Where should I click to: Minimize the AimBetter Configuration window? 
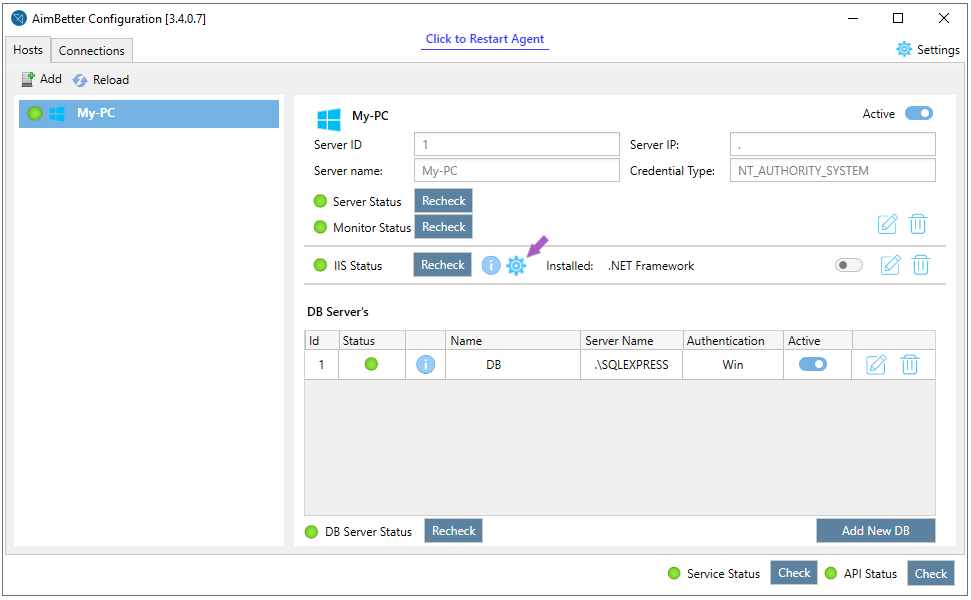853,18
